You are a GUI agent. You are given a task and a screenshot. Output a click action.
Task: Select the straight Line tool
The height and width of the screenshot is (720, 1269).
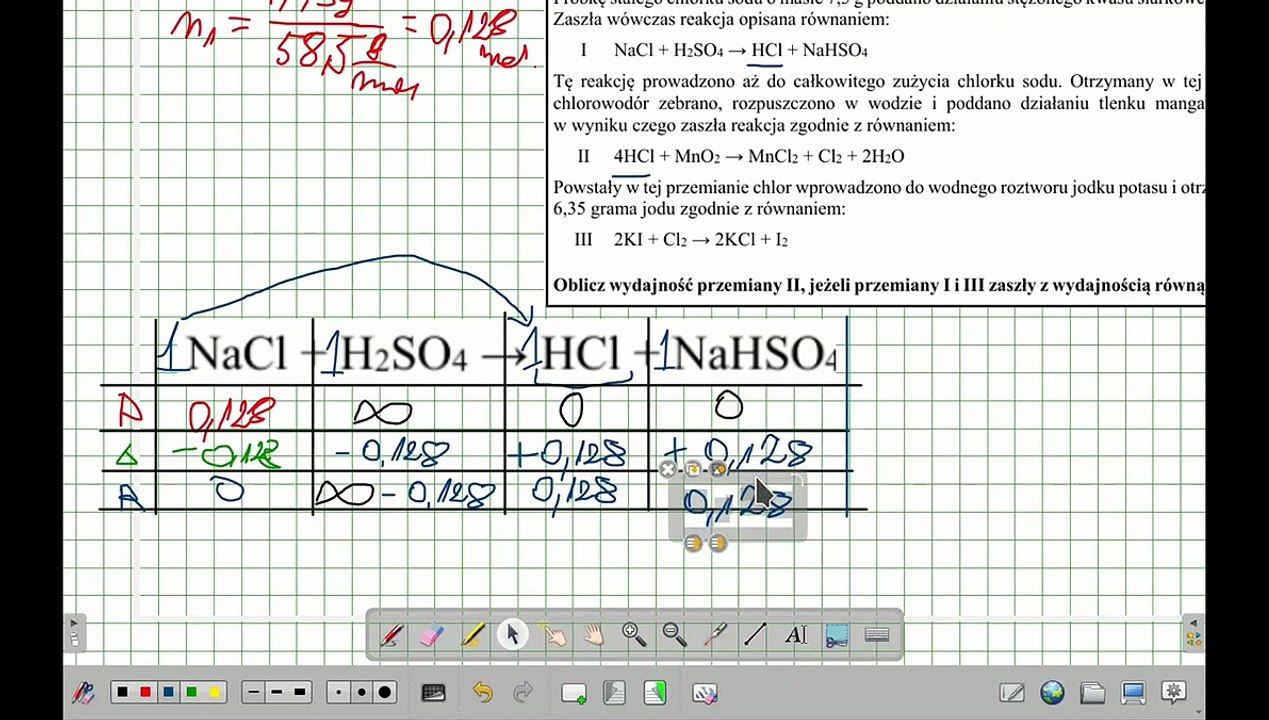tap(756, 635)
